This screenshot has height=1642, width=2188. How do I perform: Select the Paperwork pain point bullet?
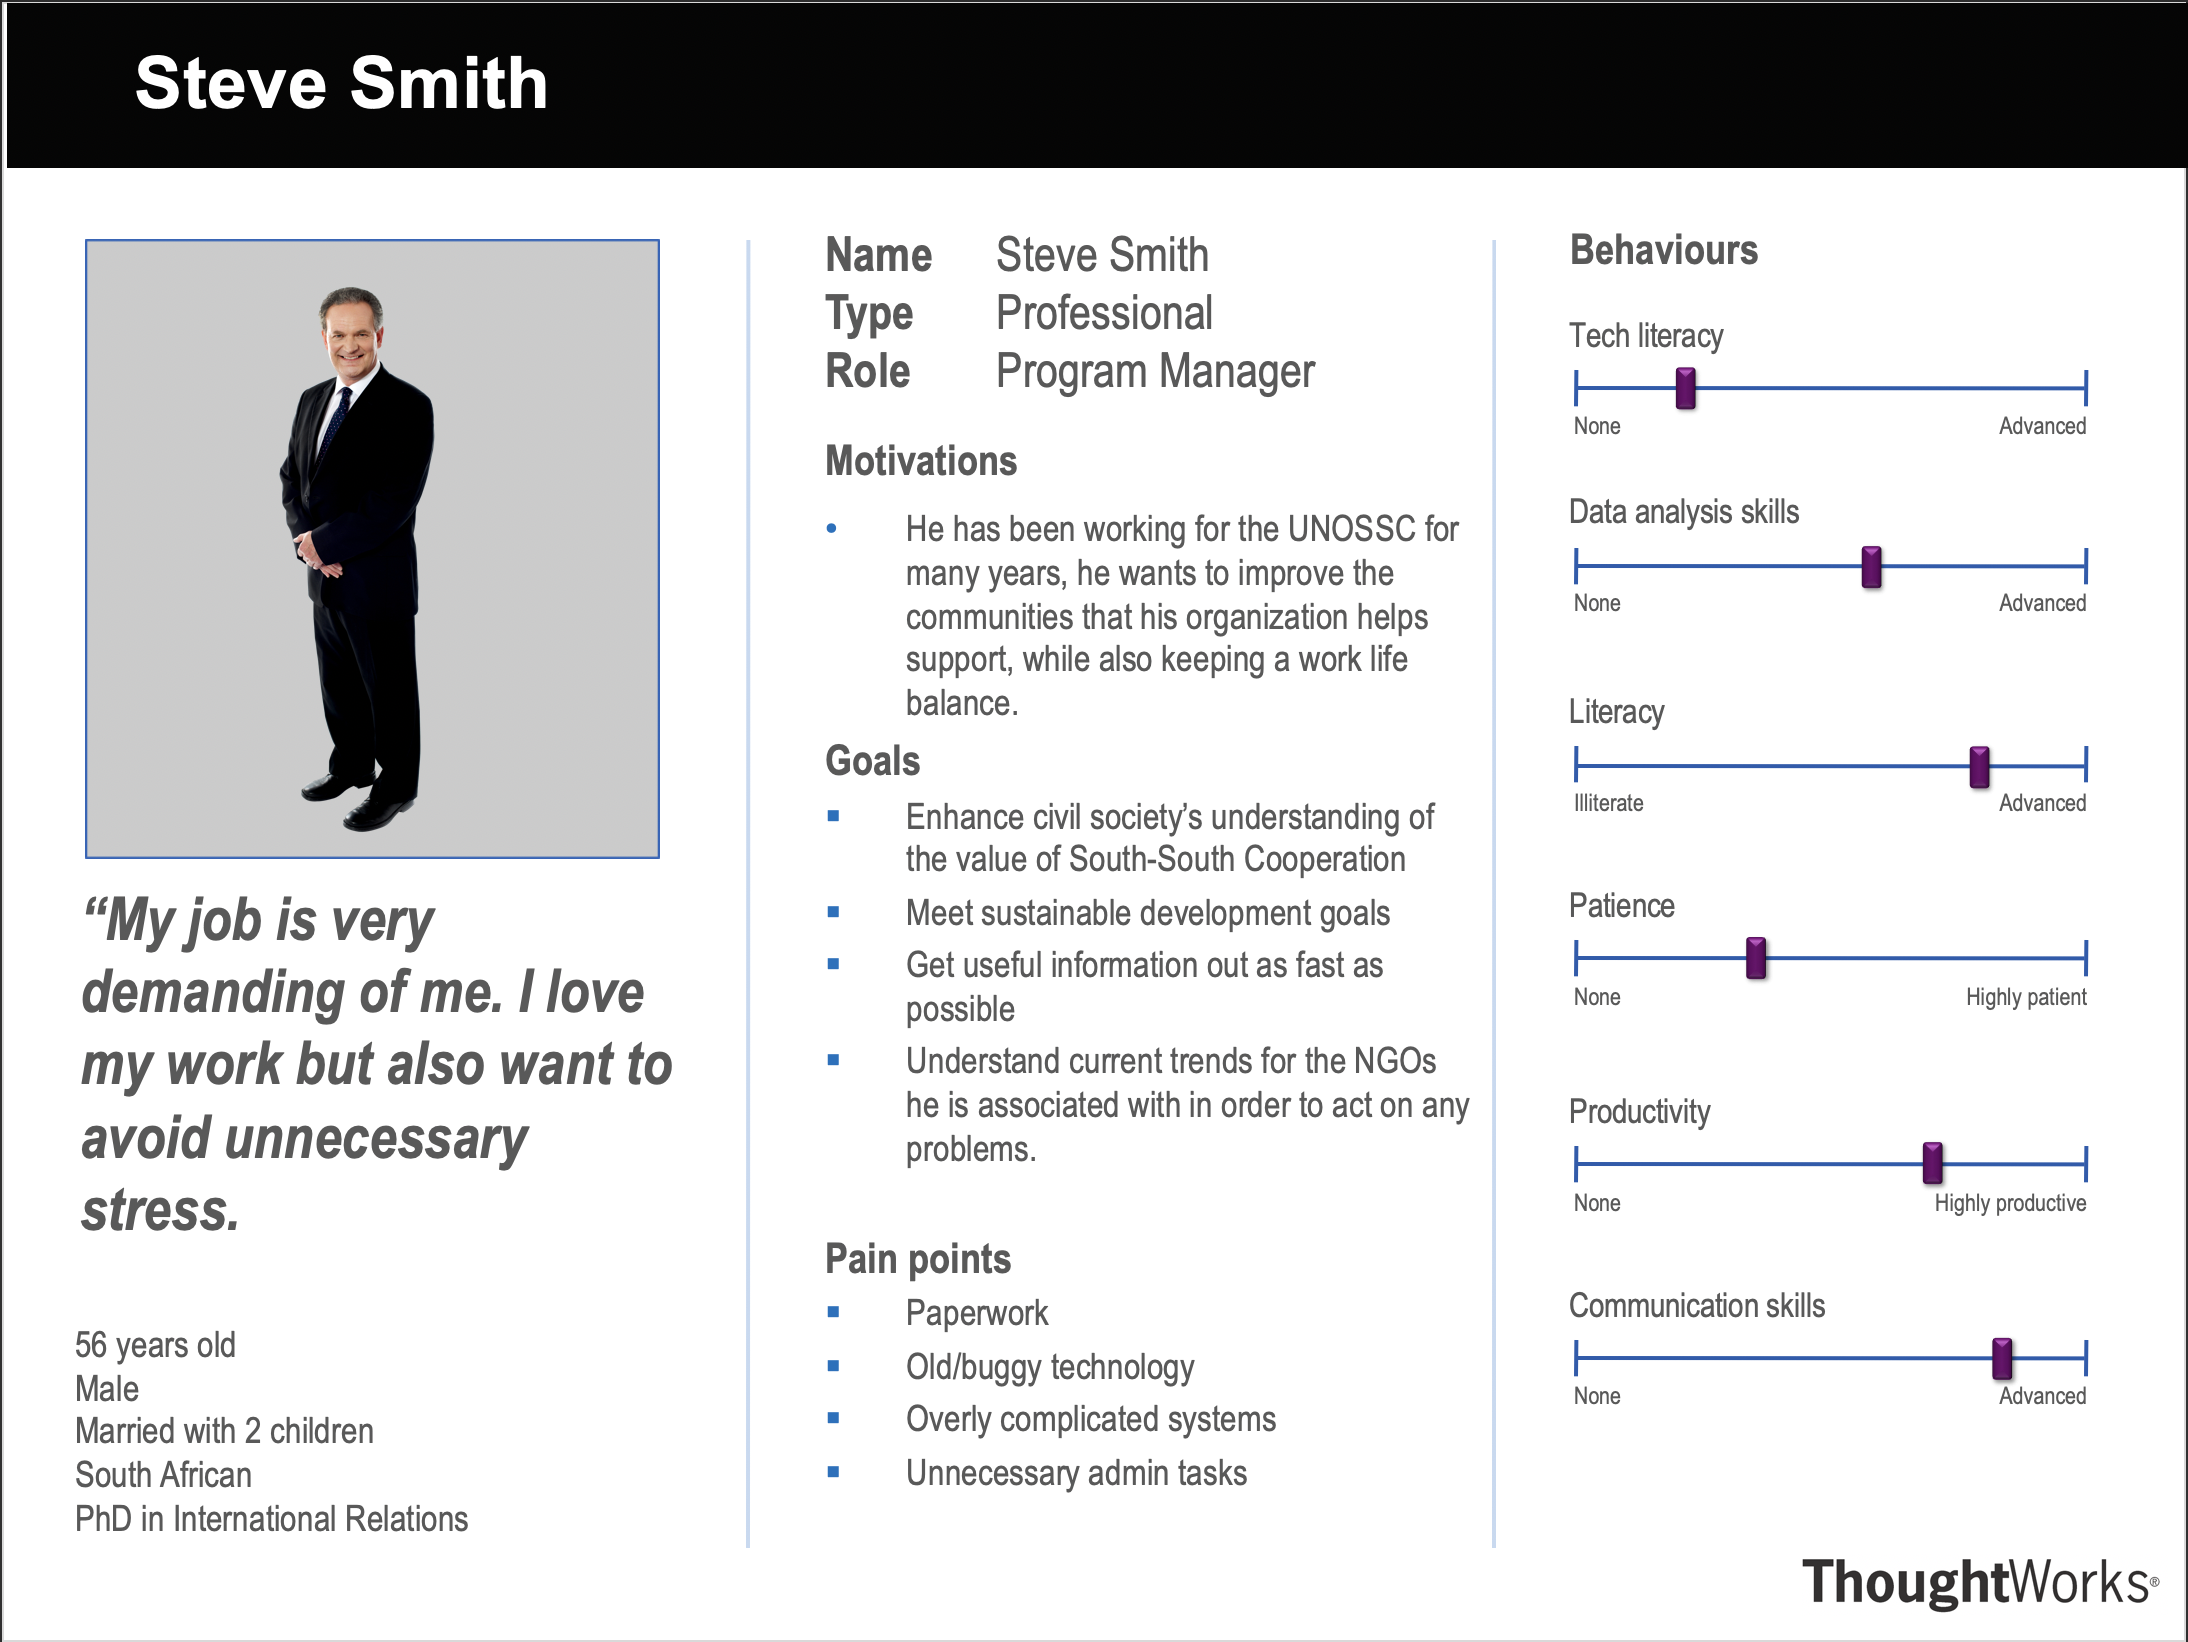tap(976, 1313)
